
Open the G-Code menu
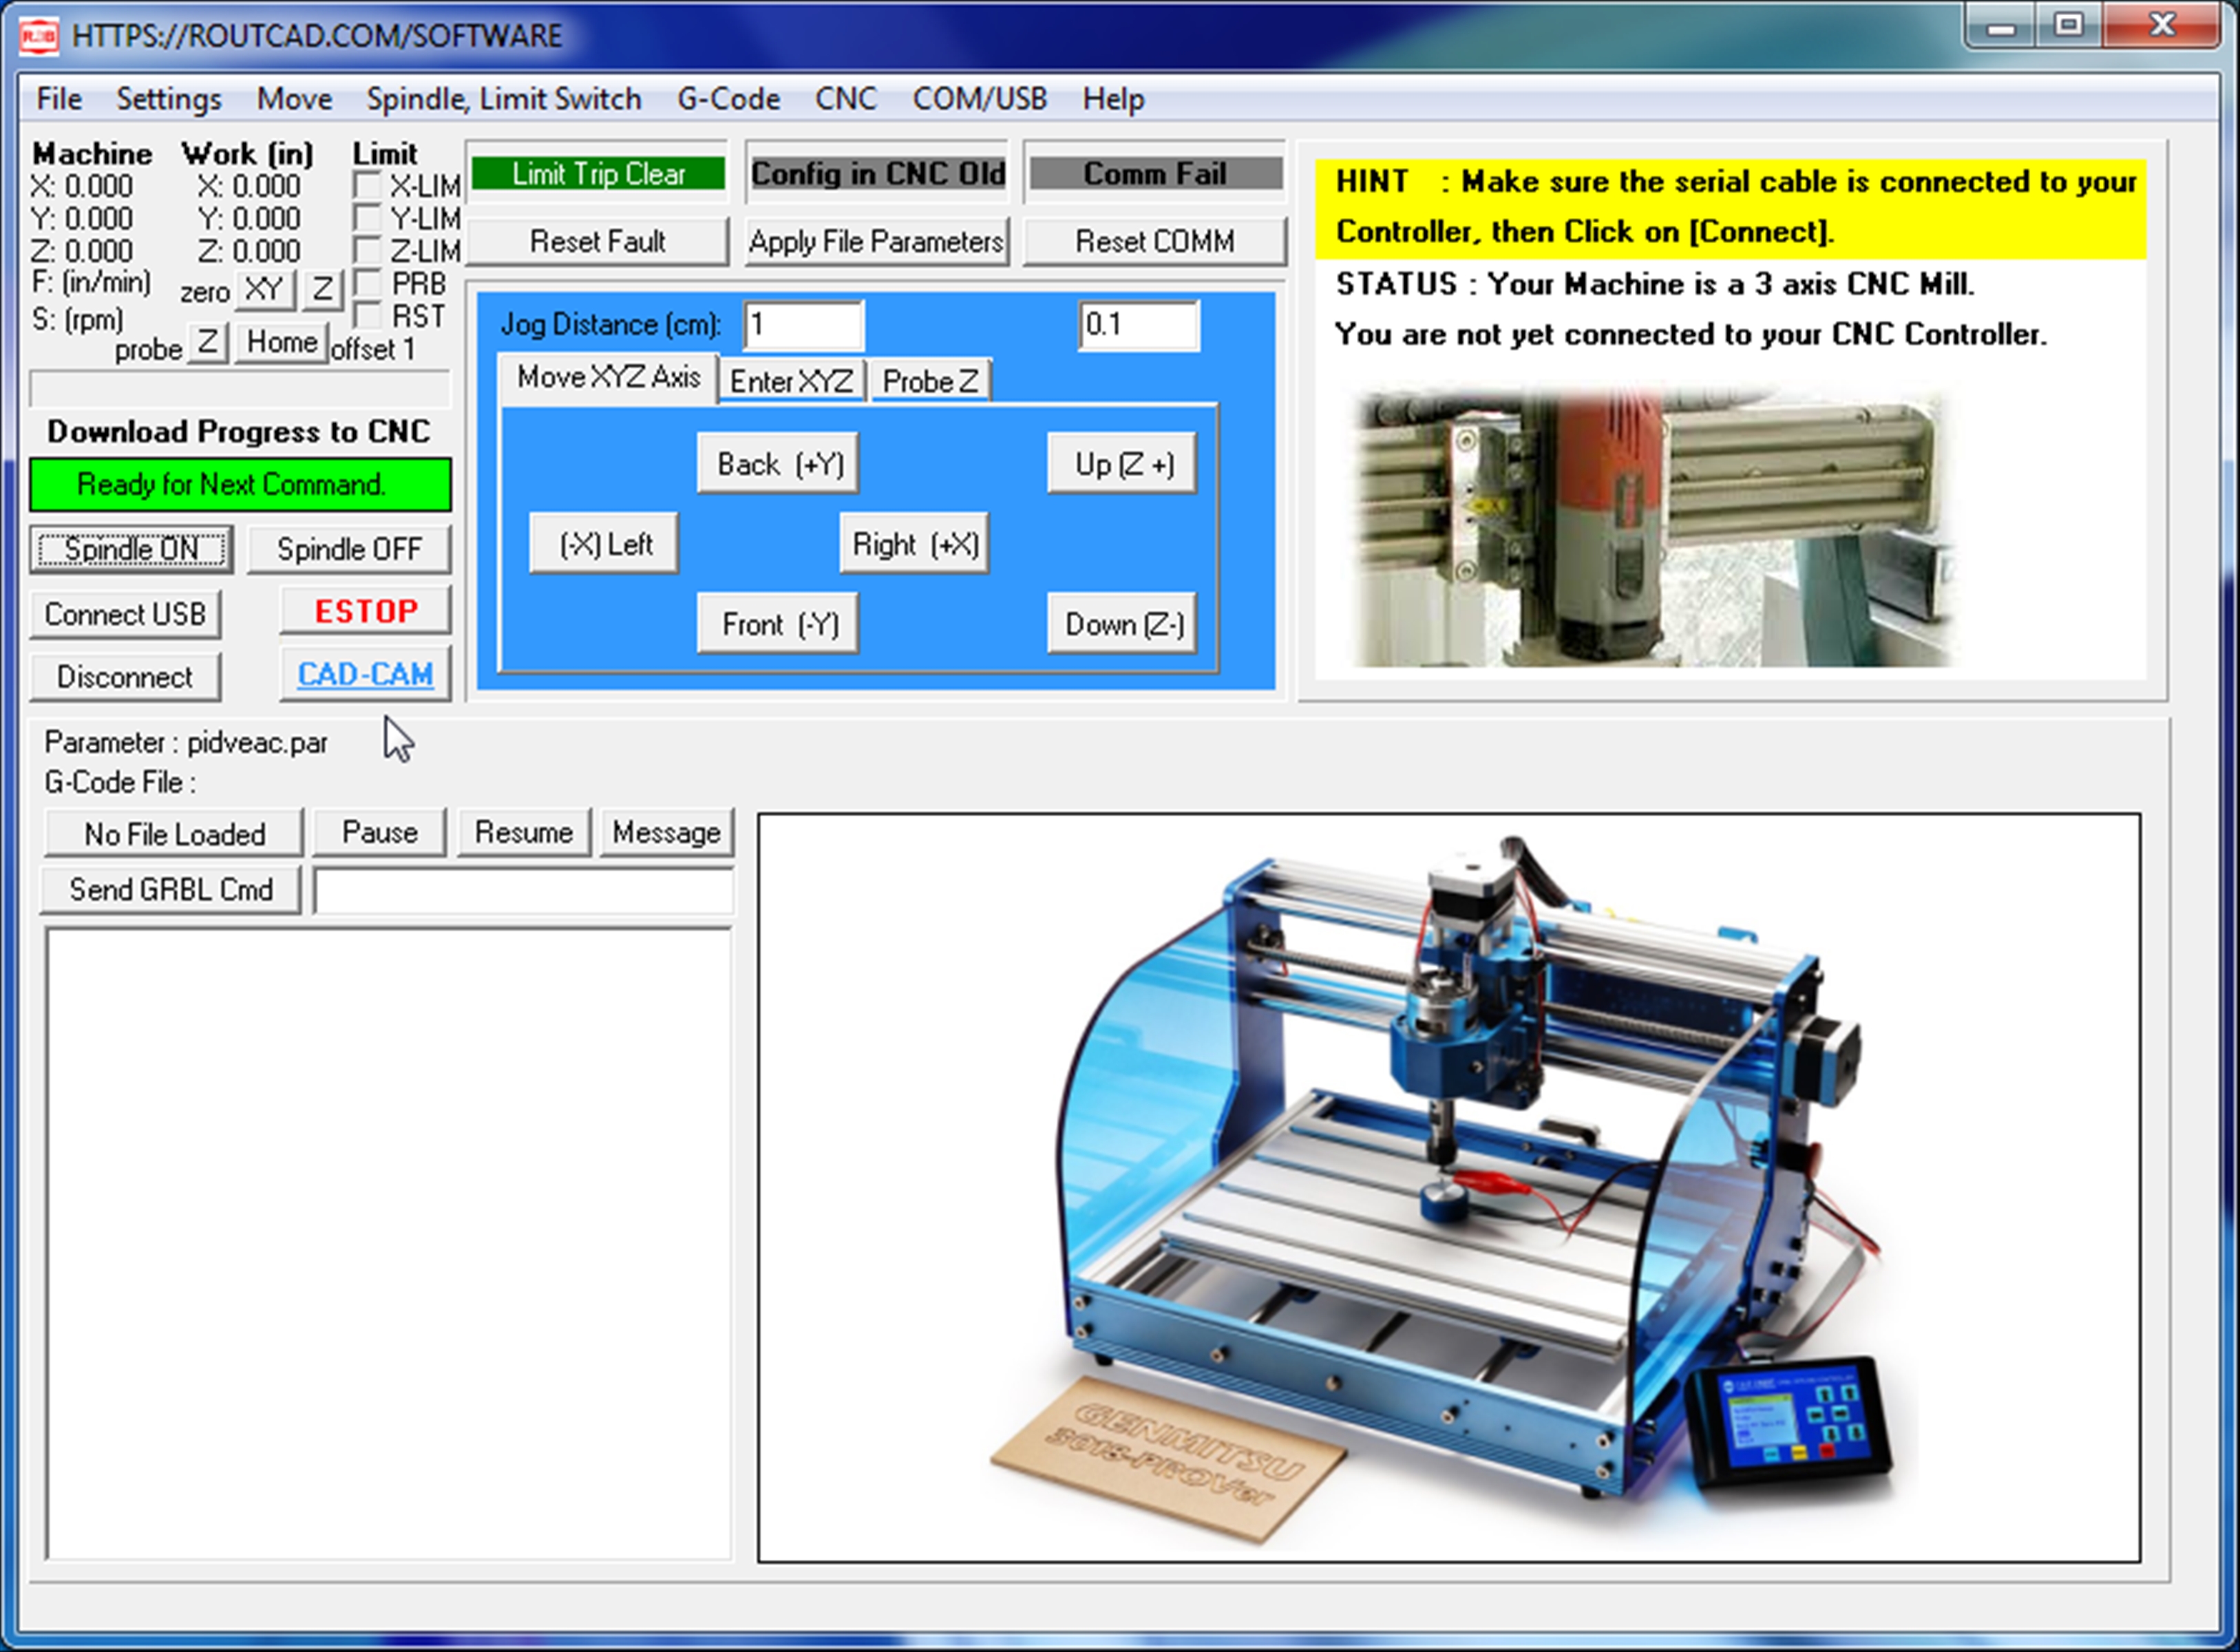(x=728, y=99)
